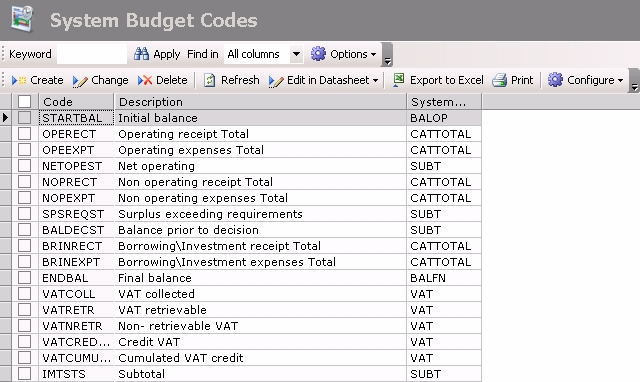
Task: Open the Edit in Datasheet dropdown arrow
Action: pos(375,80)
